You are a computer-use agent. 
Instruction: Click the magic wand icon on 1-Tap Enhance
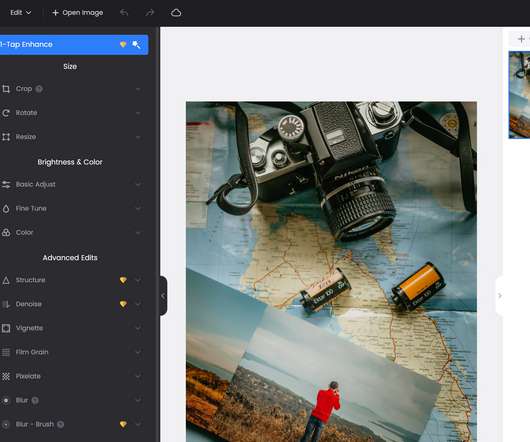pyautogui.click(x=137, y=44)
